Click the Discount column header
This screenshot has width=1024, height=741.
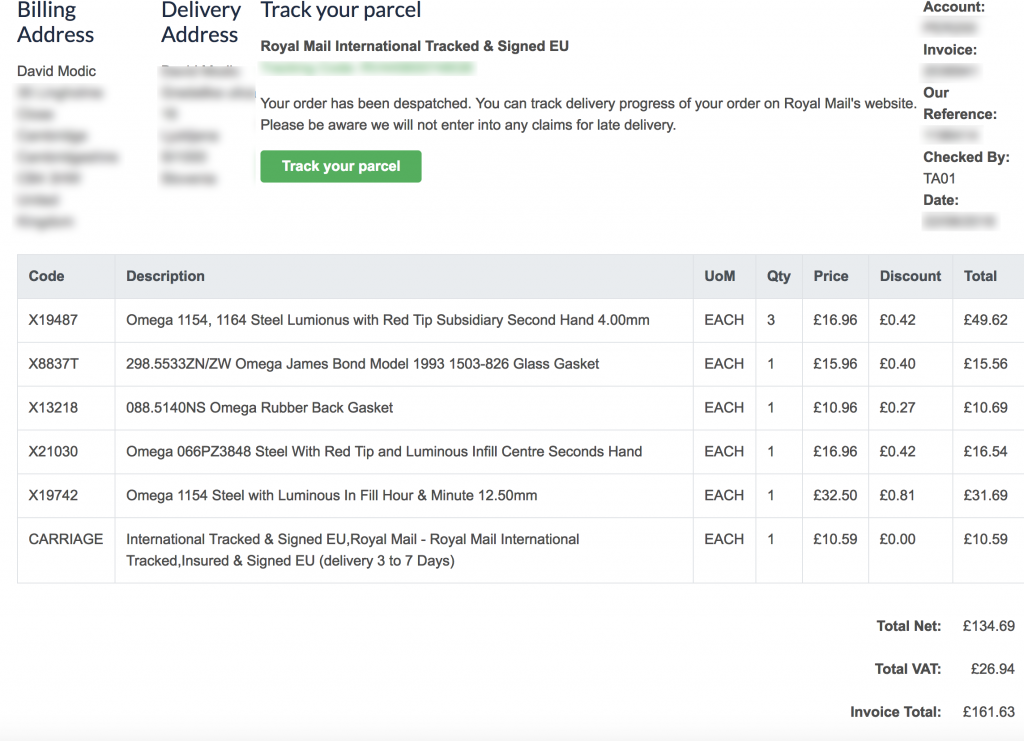(910, 276)
